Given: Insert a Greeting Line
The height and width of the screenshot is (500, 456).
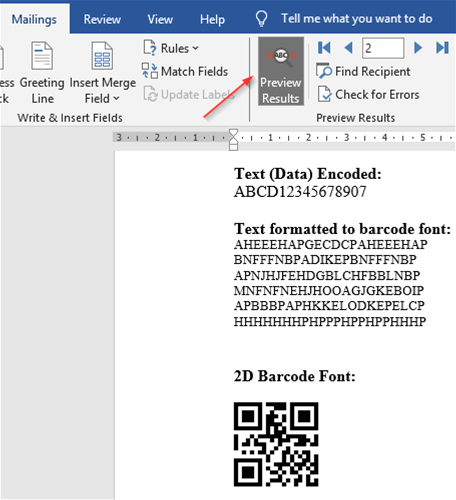Looking at the screenshot, I should [x=42, y=72].
